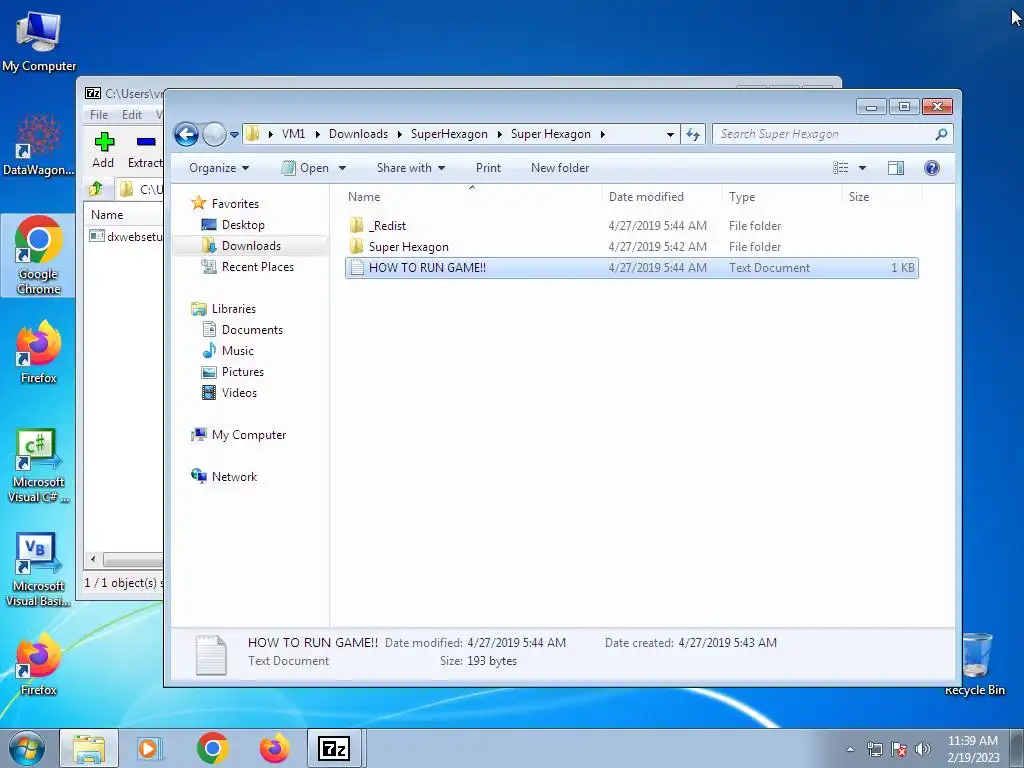The image size is (1024, 768).
Task: Click 7-Zip horizontal scrollbar left arrow
Action: point(93,560)
